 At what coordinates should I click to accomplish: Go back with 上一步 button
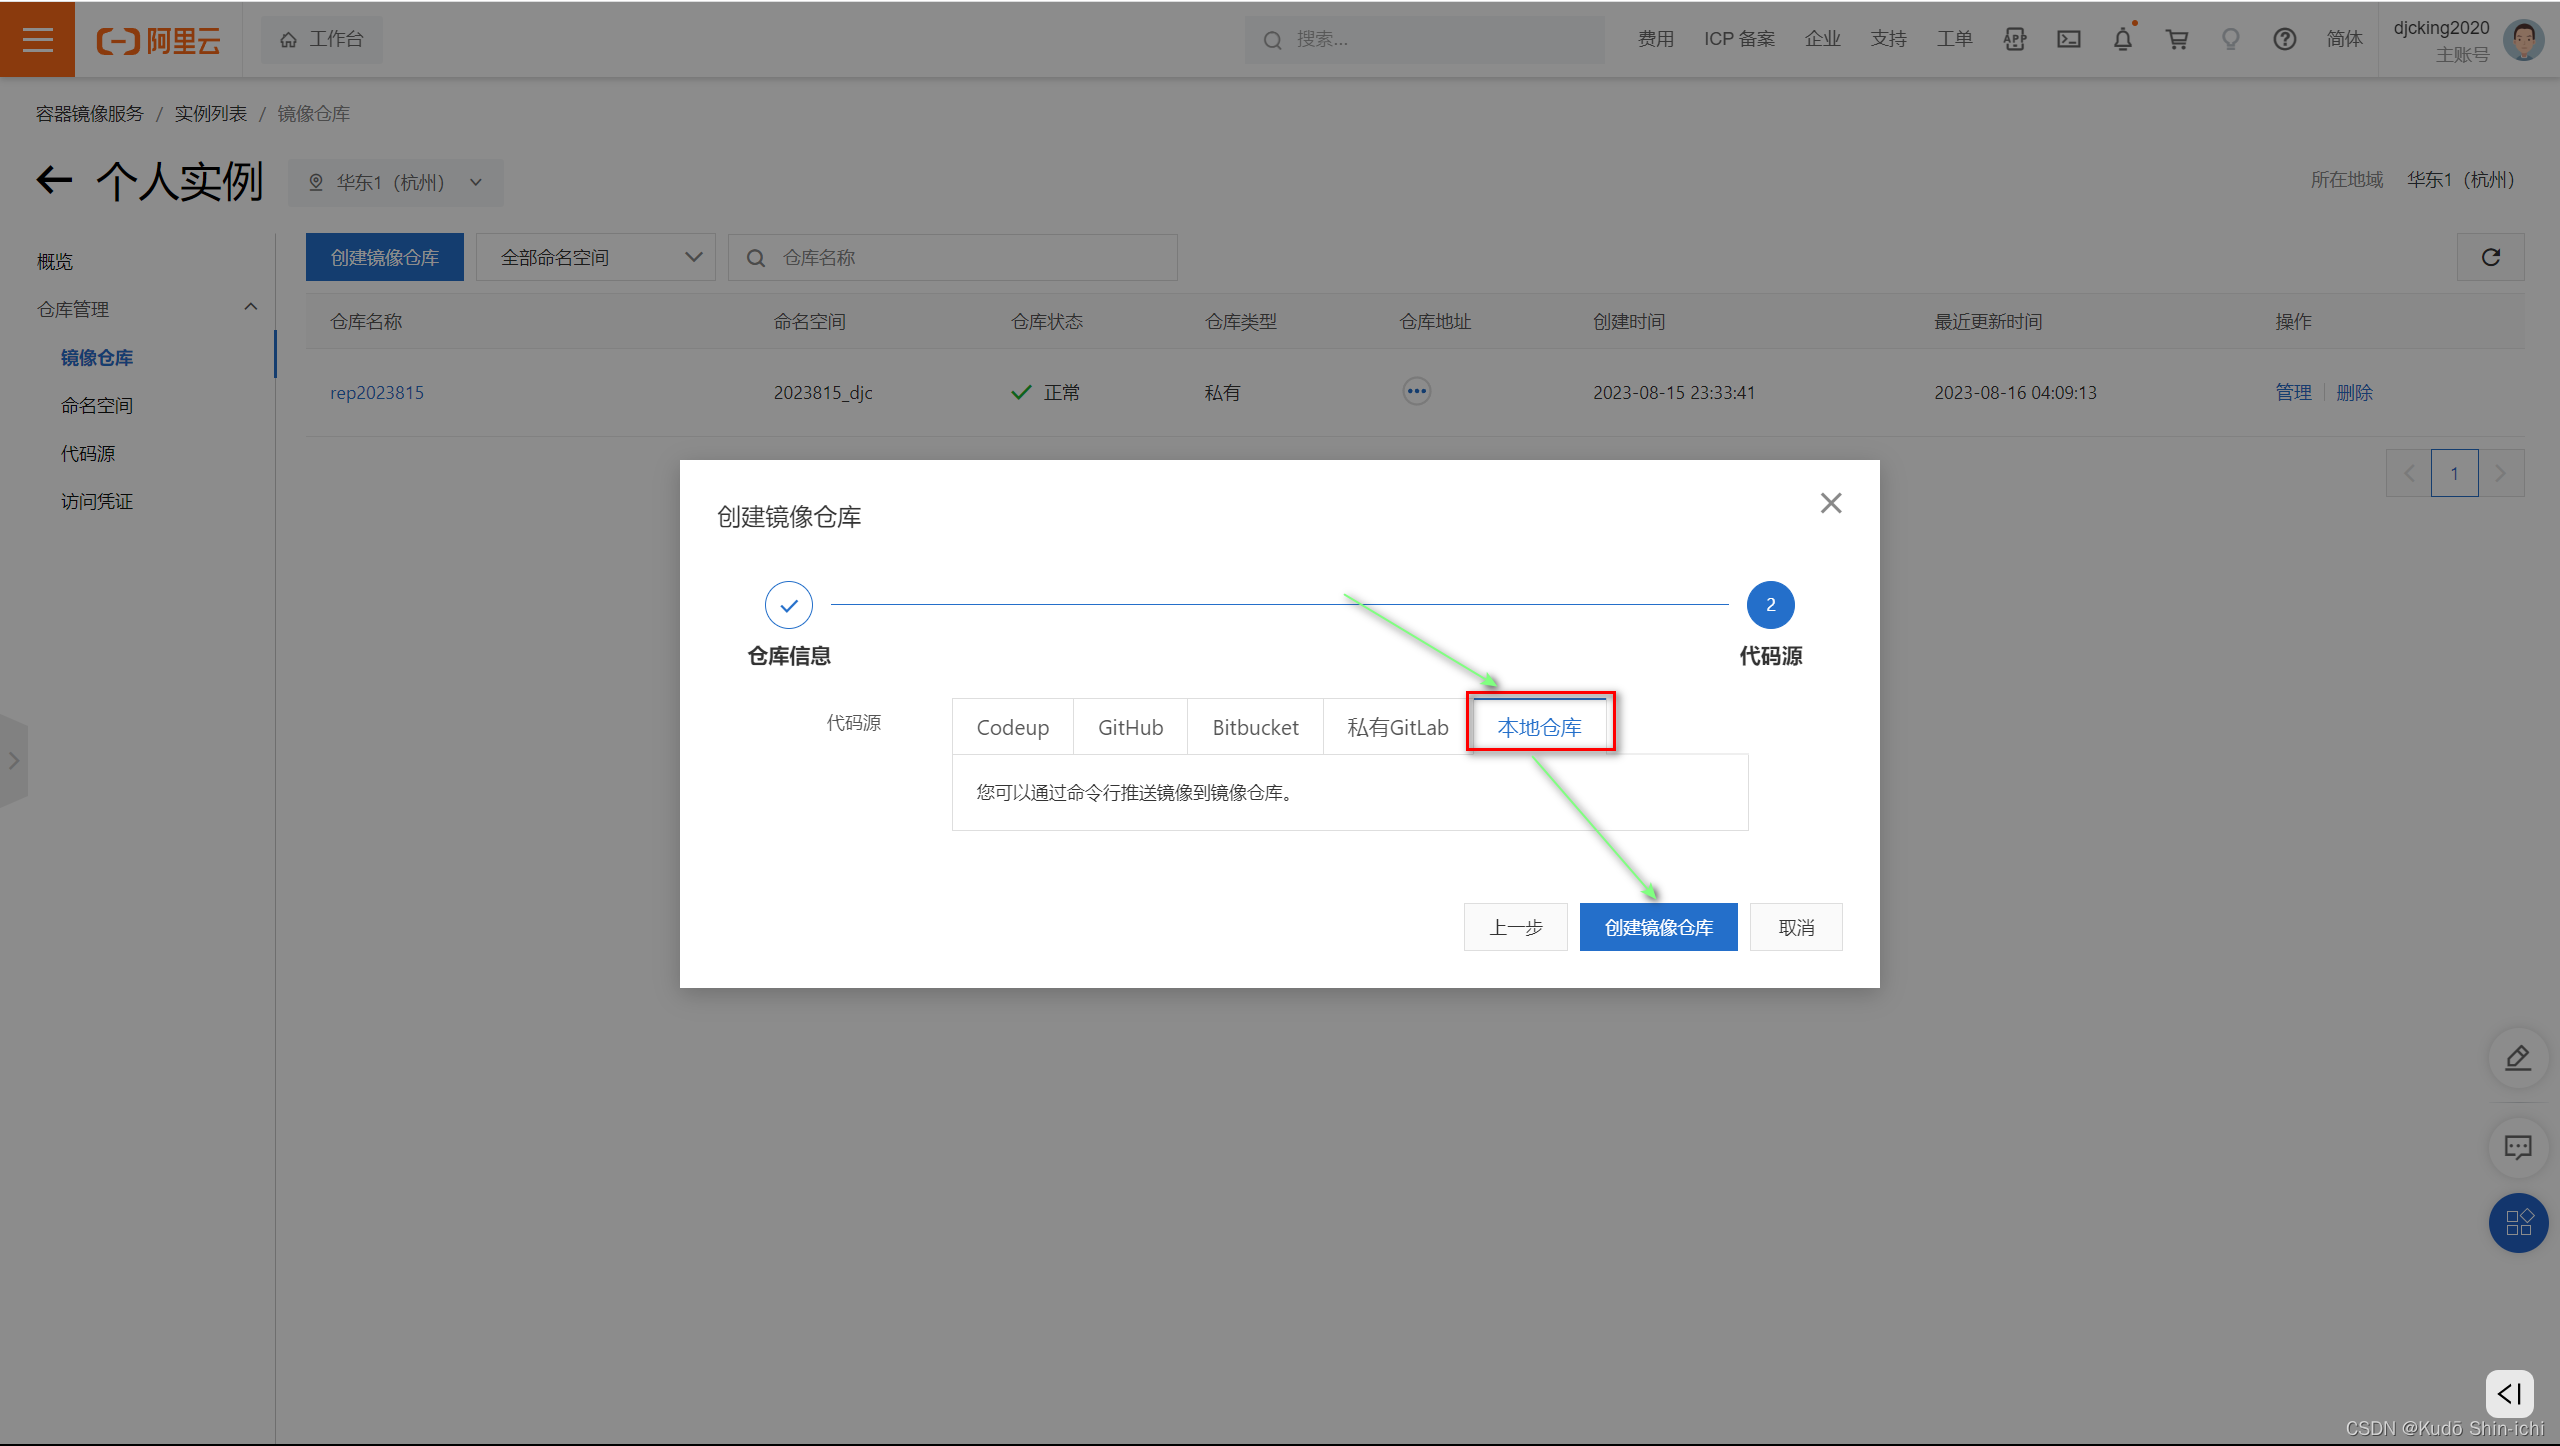(x=1515, y=927)
